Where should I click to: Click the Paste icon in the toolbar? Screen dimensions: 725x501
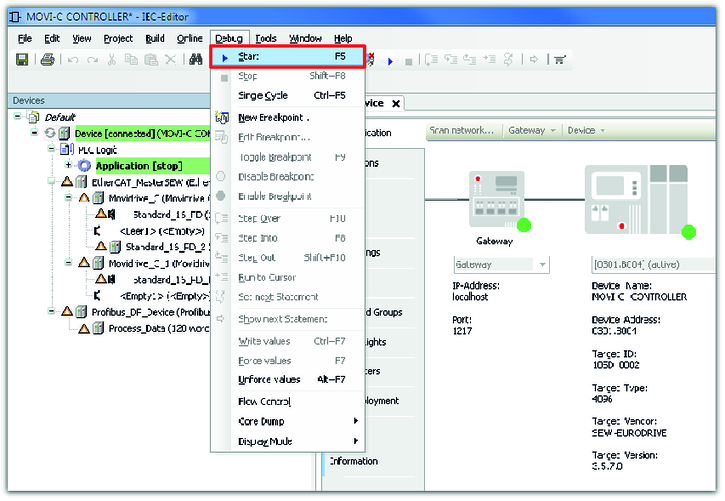(150, 60)
